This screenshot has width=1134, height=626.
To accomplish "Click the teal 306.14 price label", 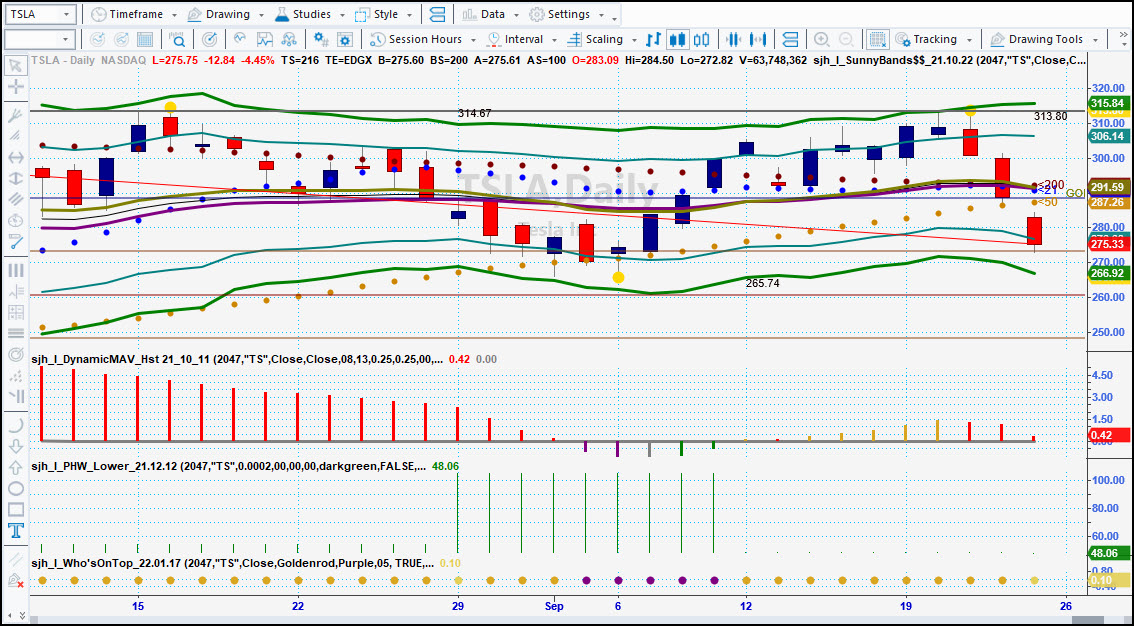I will 1109,136.
